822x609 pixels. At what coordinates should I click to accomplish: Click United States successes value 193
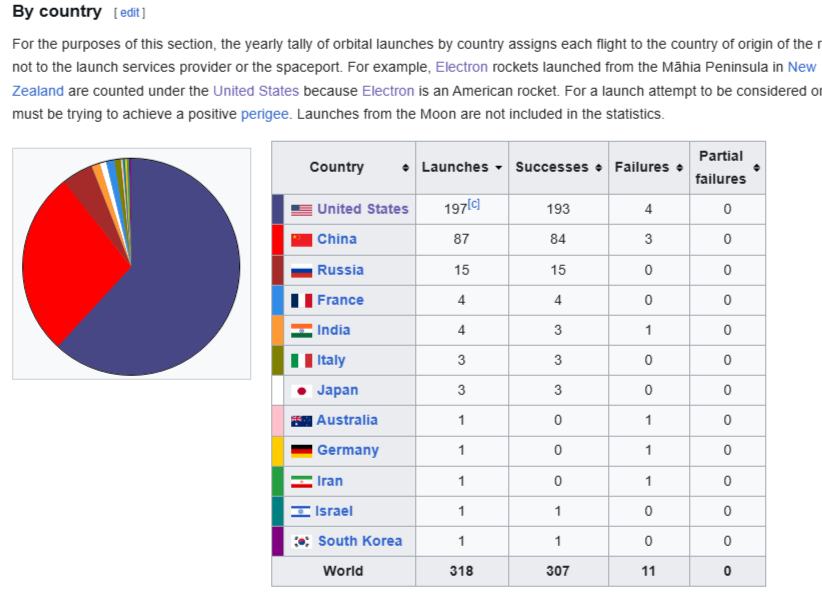click(558, 209)
